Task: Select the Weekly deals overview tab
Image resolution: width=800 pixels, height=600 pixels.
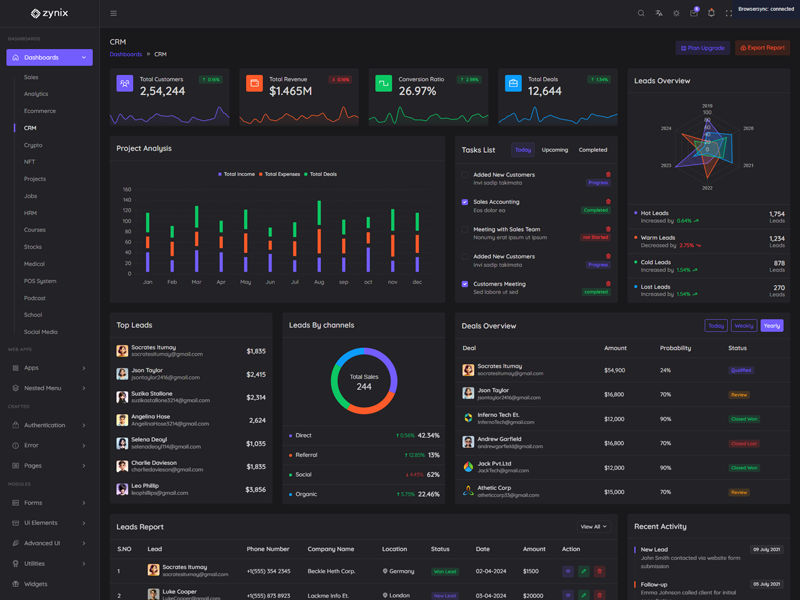Action: coord(744,326)
